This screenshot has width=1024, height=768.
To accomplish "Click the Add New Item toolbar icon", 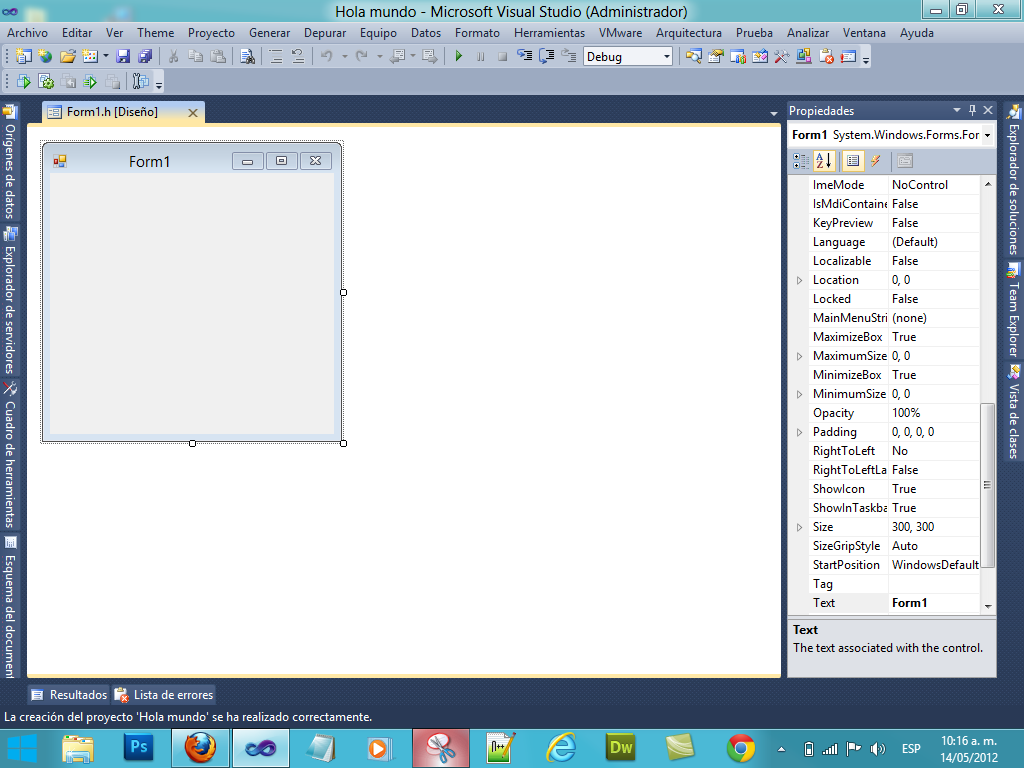I will [89, 57].
